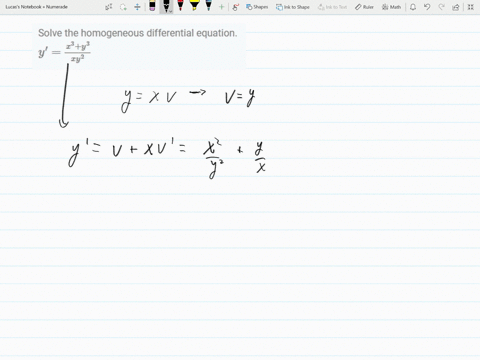This screenshot has height=360, width=480.
Task: Select the blue pen
Action: [209, 6]
